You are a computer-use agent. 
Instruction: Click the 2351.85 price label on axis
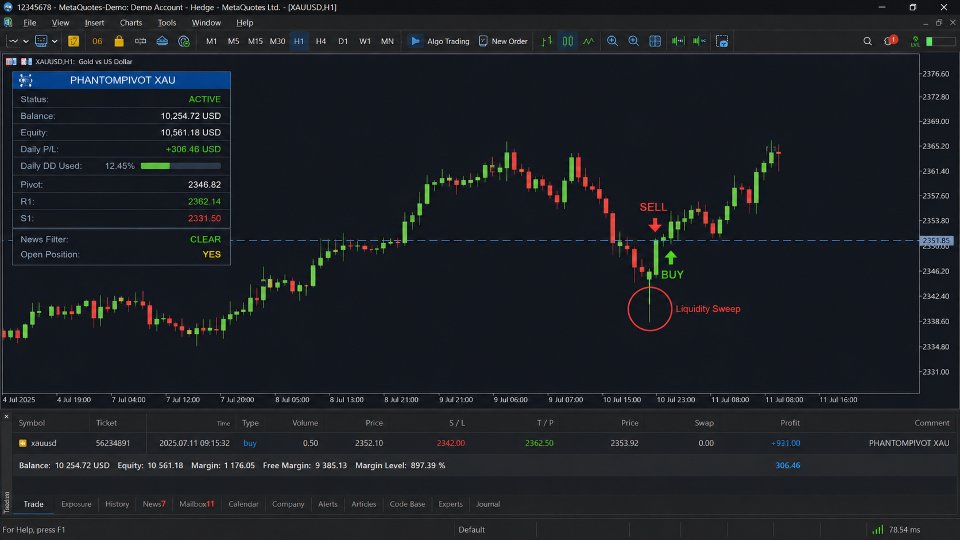(x=936, y=241)
